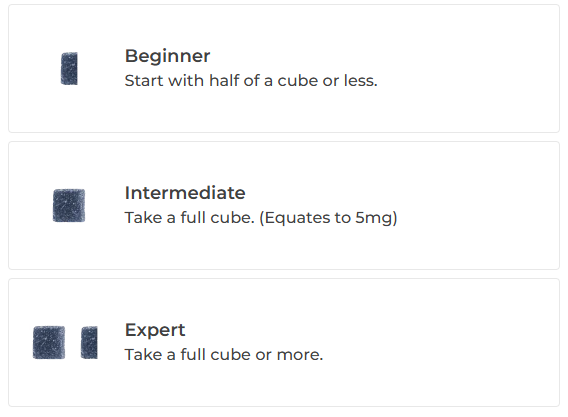Image resolution: width=568 pixels, height=417 pixels.
Task: Click the "(Equates to 5mg)" parenthetical
Action: (x=328, y=218)
